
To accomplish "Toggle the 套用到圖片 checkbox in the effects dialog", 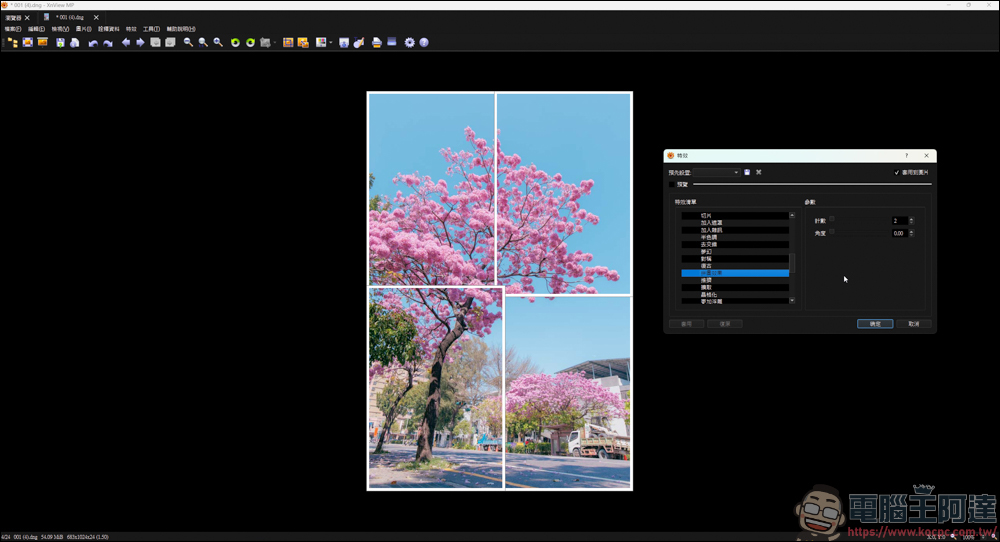I will (897, 173).
